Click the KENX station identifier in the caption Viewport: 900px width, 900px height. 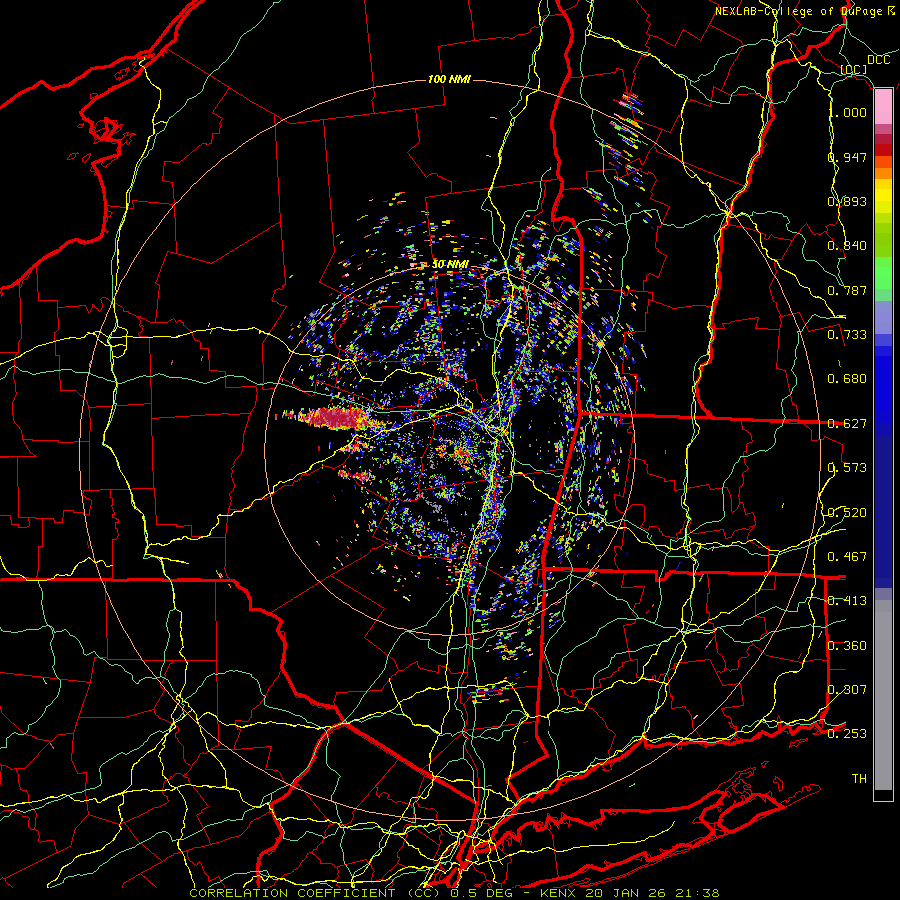pyautogui.click(x=560, y=893)
